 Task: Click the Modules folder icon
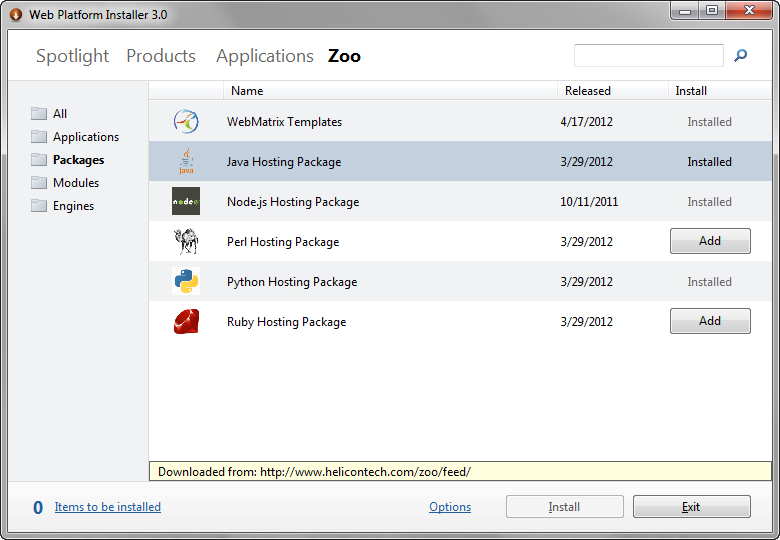(x=39, y=182)
